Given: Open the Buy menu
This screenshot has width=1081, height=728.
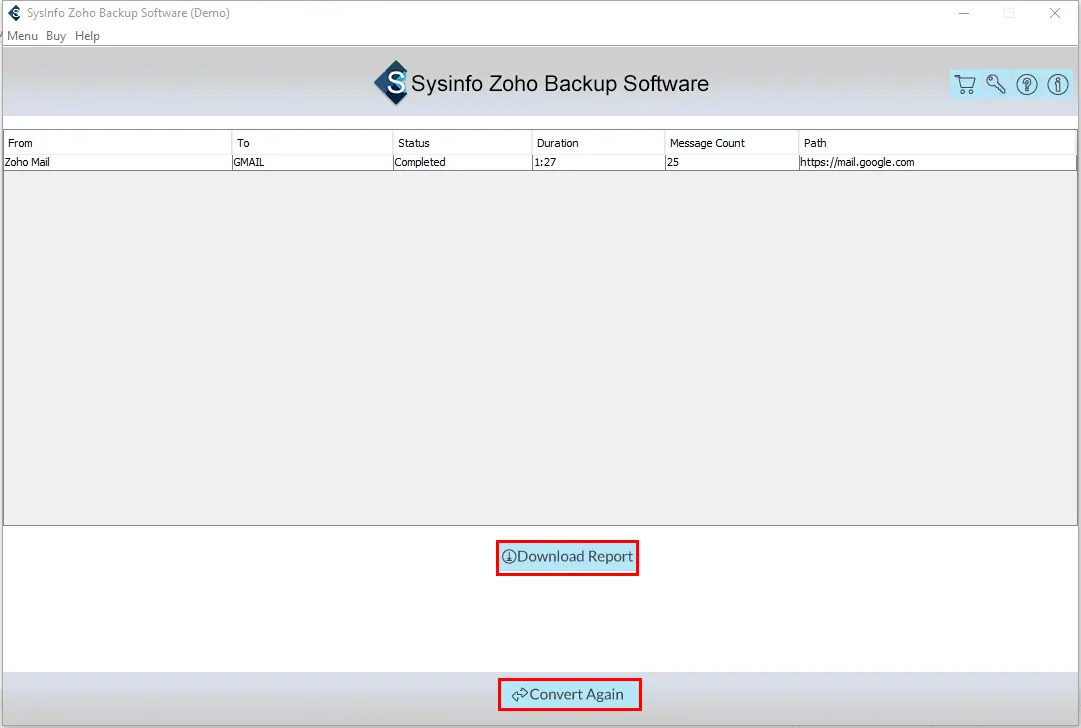Looking at the screenshot, I should click(56, 36).
